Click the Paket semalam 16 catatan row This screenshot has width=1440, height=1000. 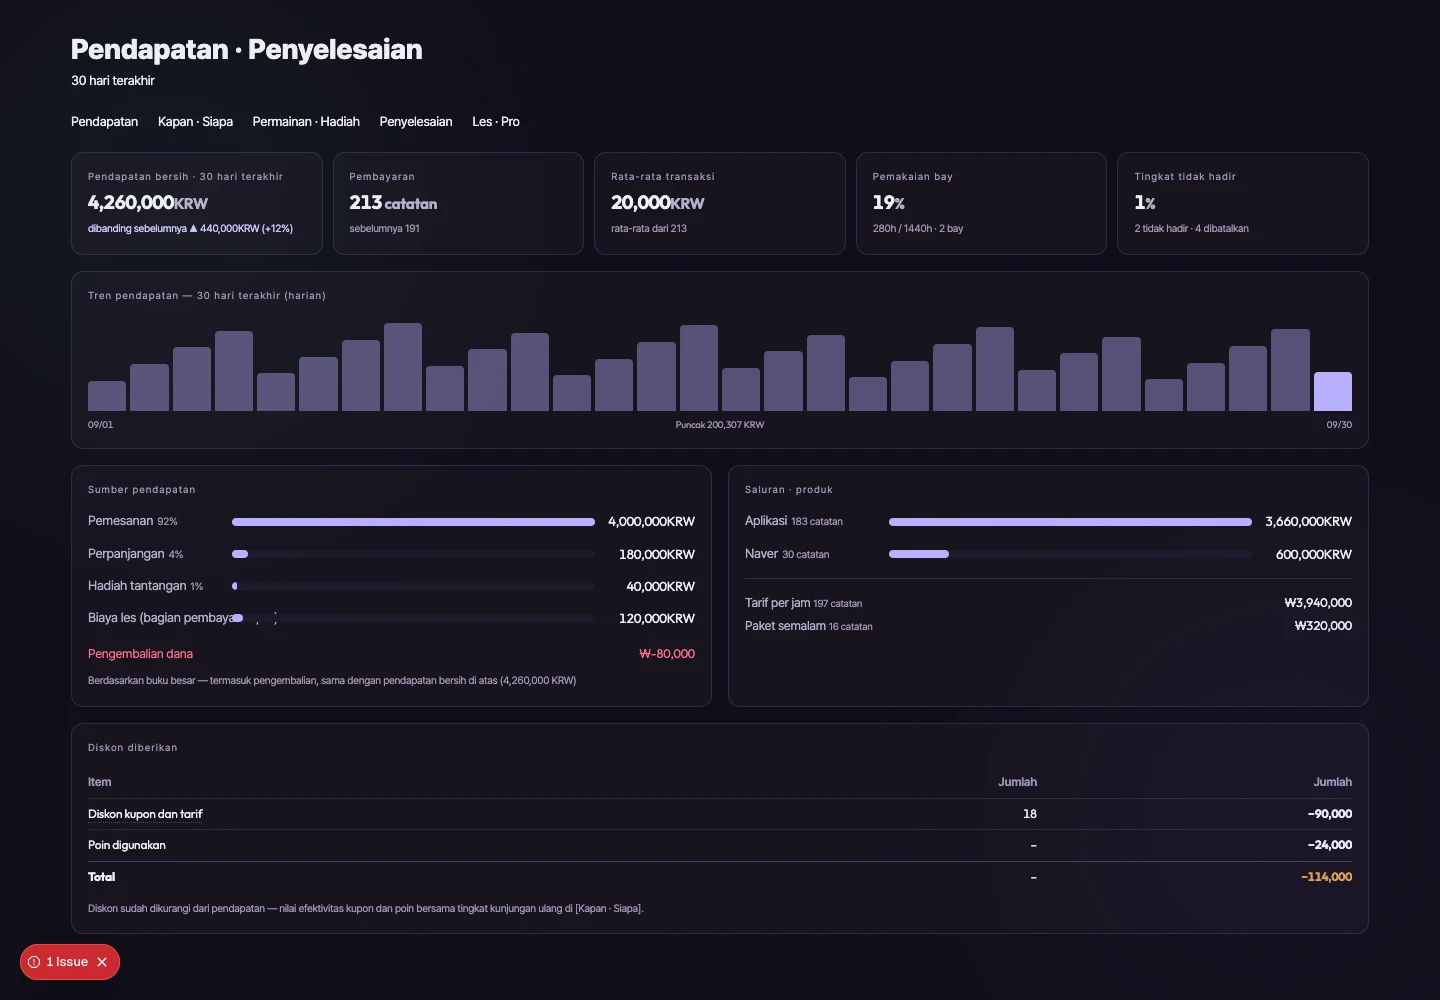tap(1048, 626)
